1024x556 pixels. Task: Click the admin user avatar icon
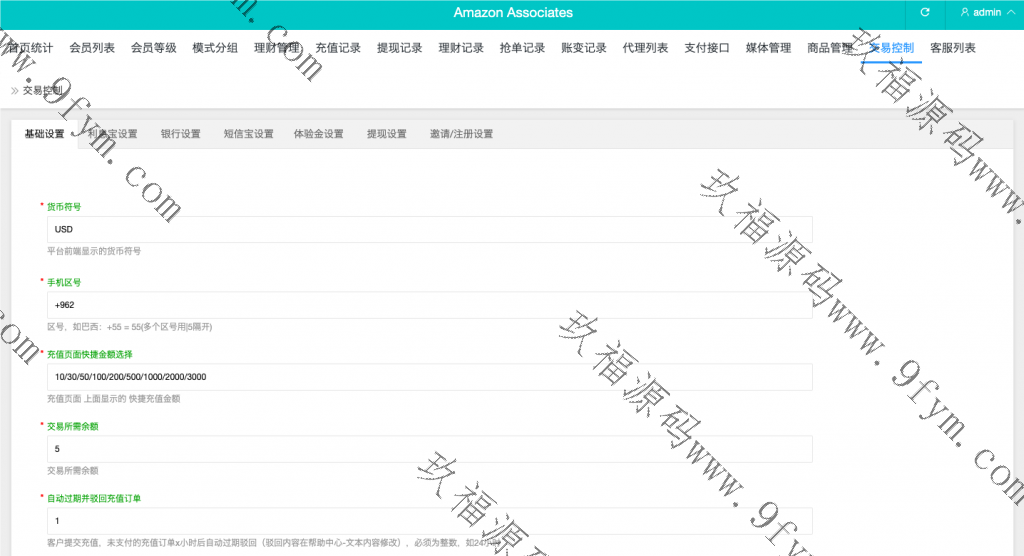[964, 13]
